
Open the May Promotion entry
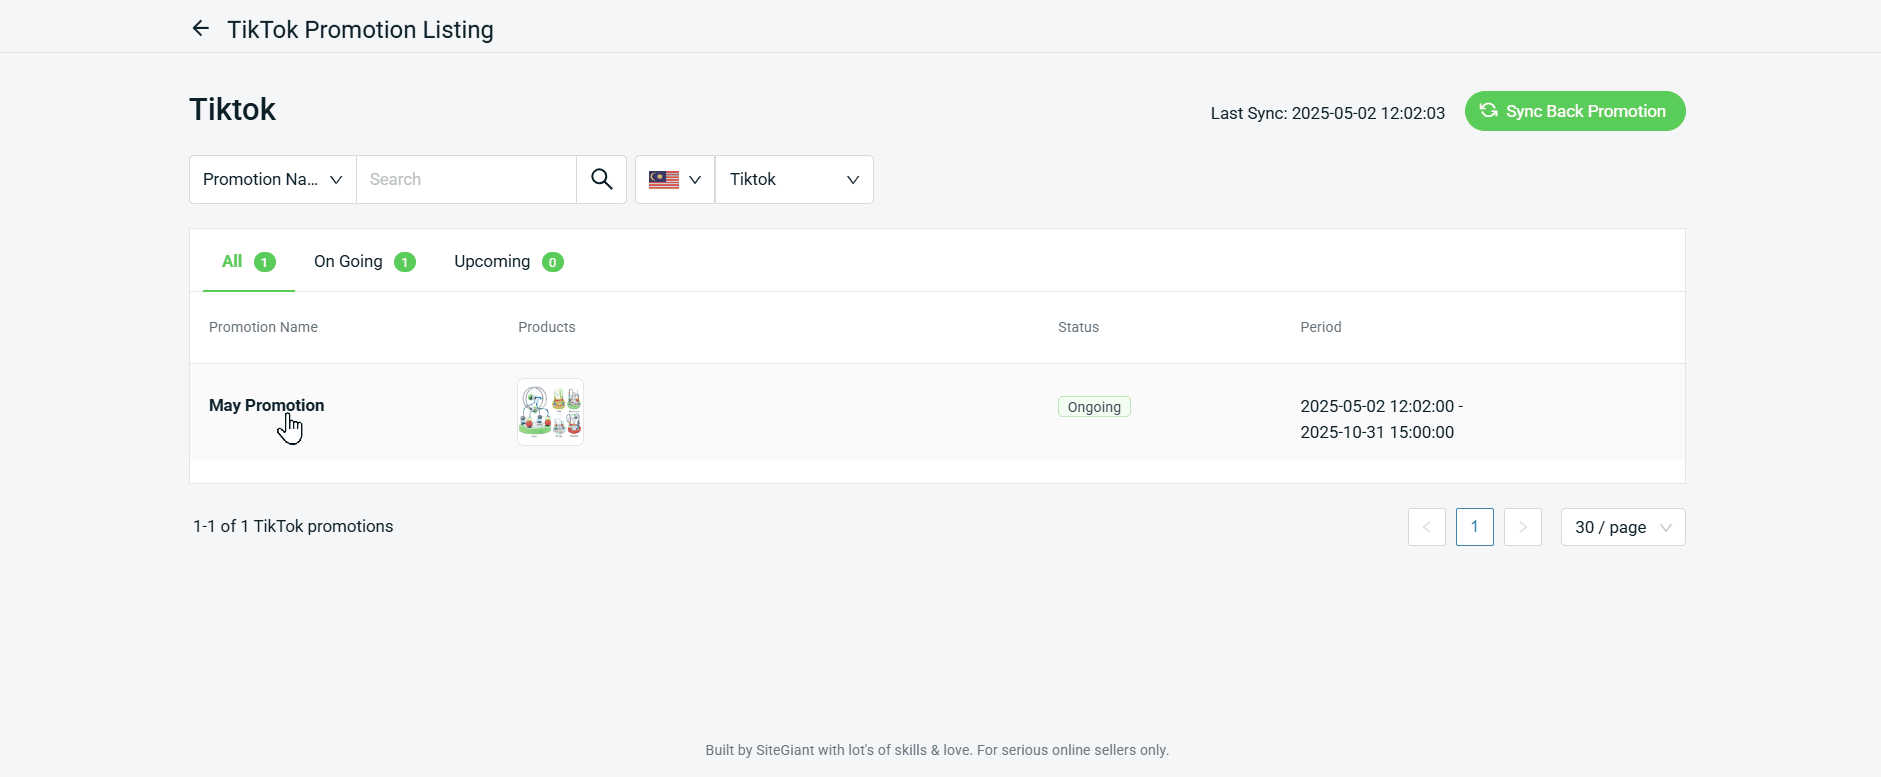(x=266, y=405)
